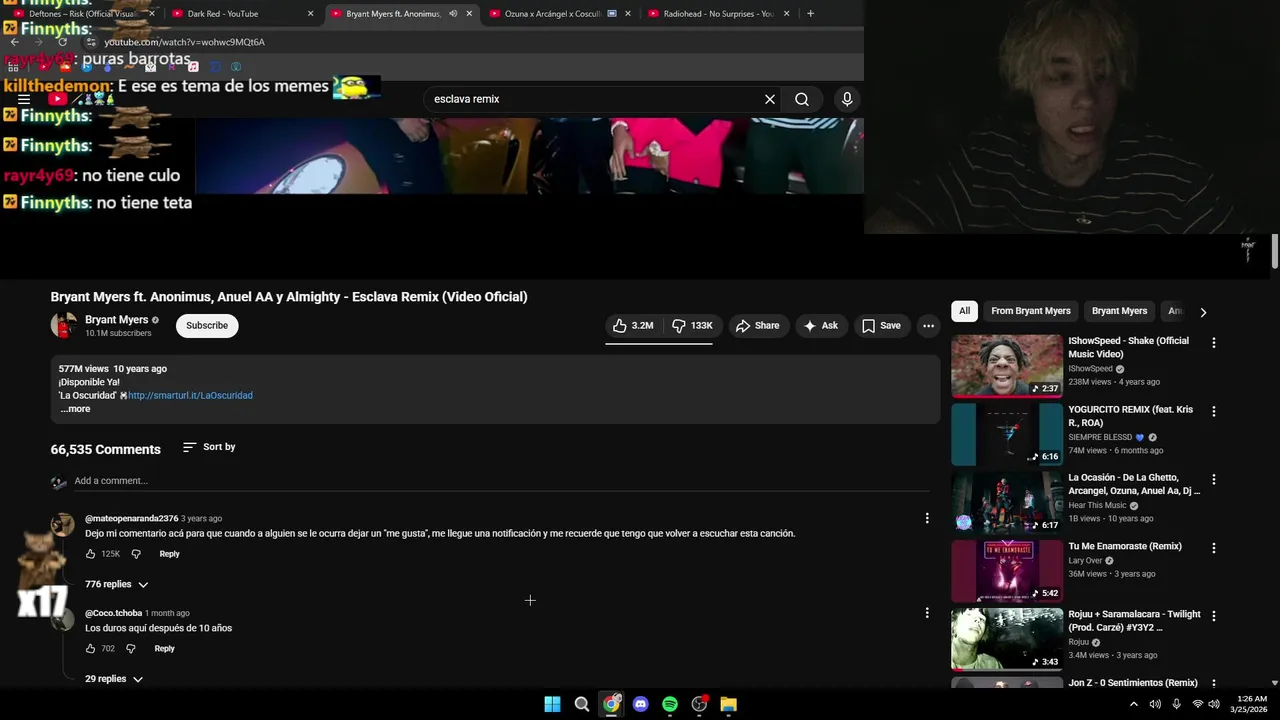This screenshot has height=720, width=1280.
Task: Open more actions menu under video
Action: point(928,325)
